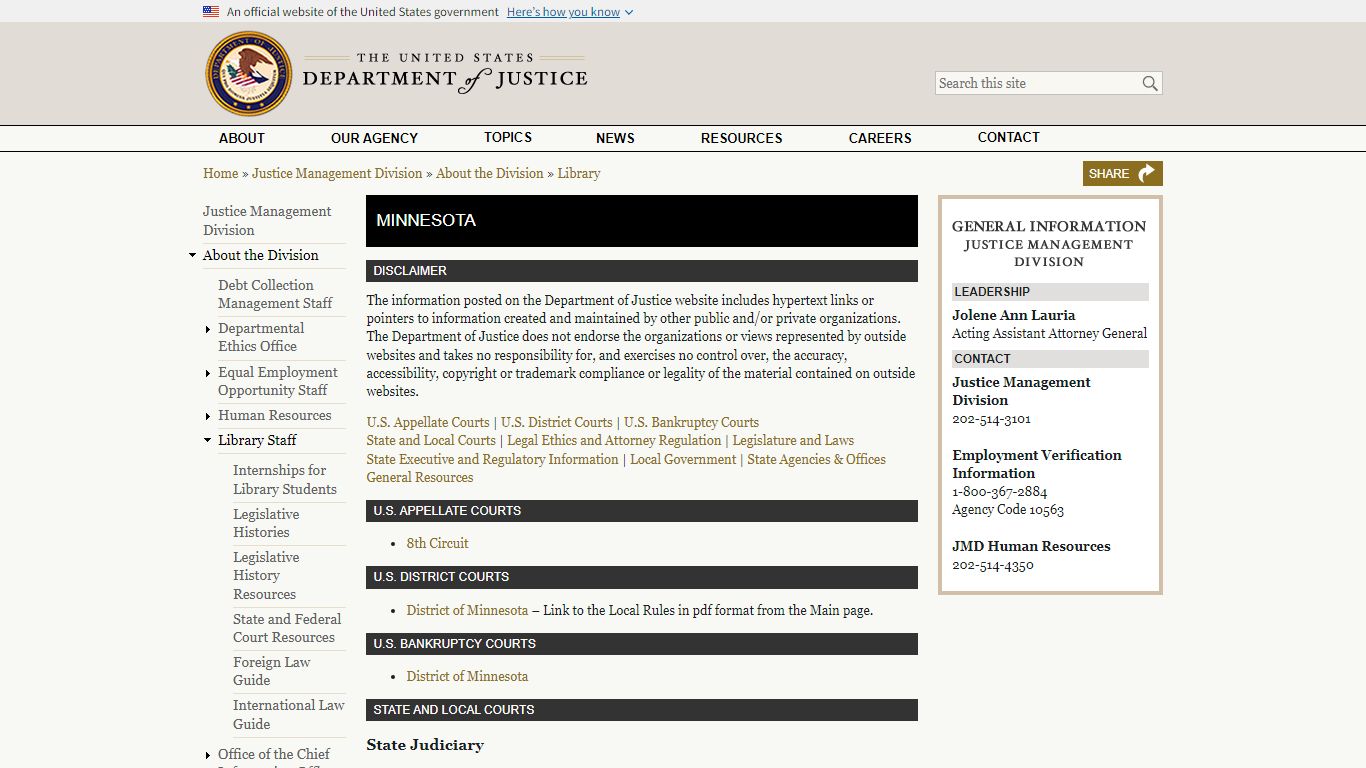The width and height of the screenshot is (1366, 768).
Task: Open Internships for Library Students
Action: point(285,479)
